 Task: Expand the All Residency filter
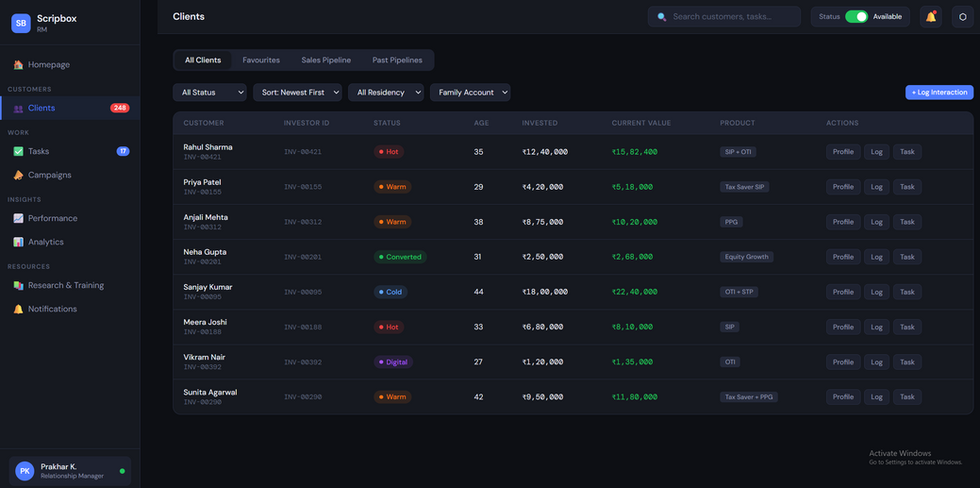click(x=386, y=92)
